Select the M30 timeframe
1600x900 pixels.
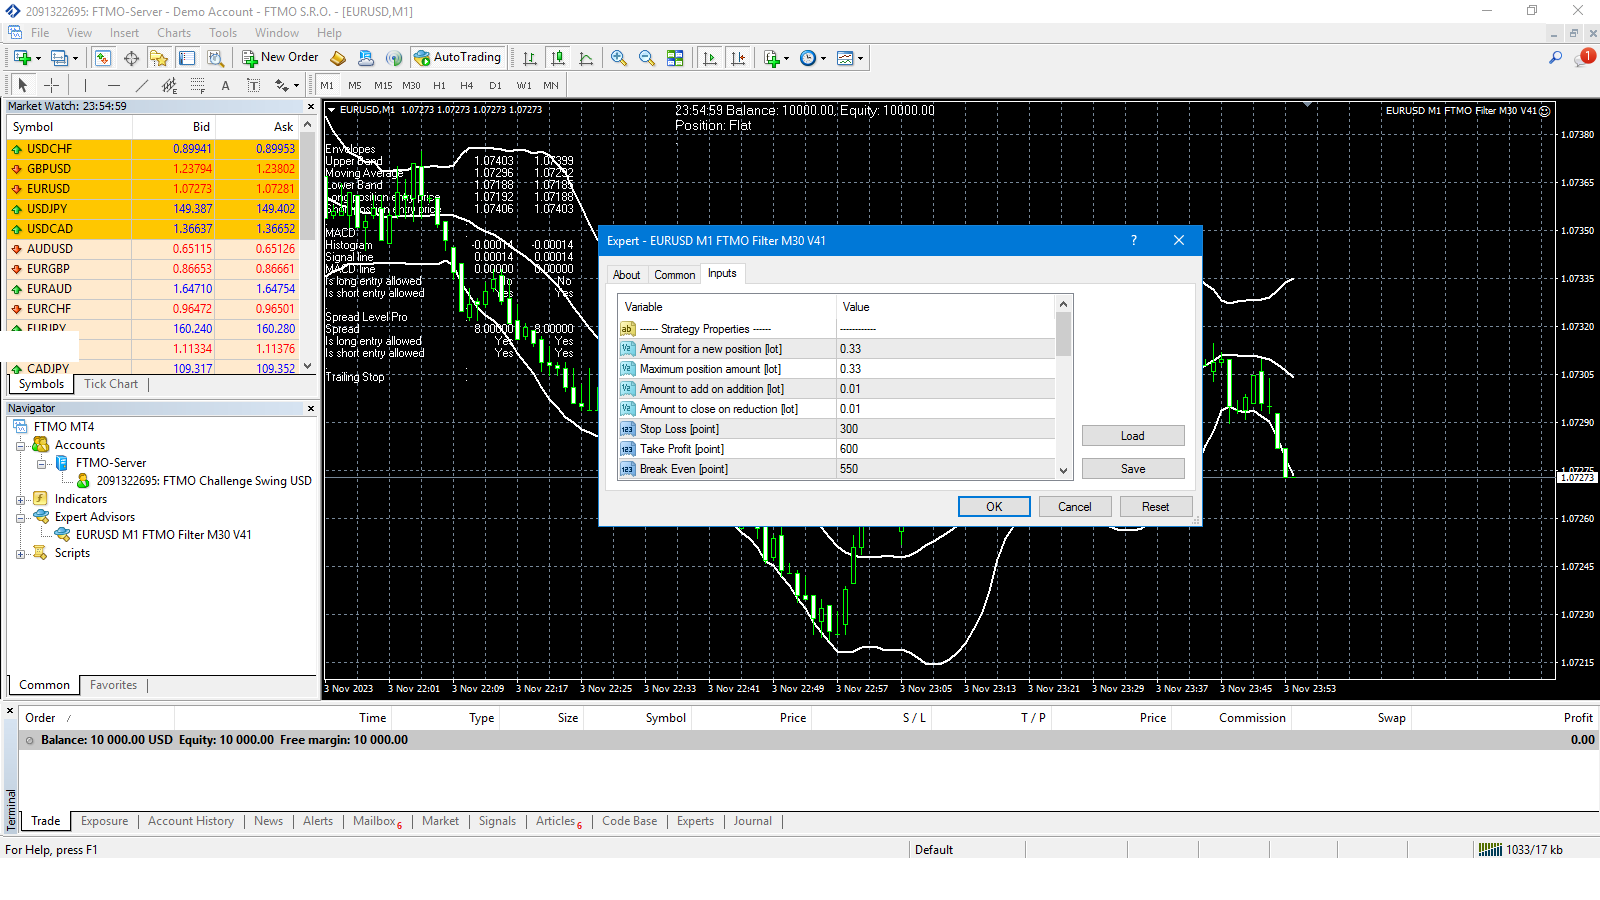[411, 86]
